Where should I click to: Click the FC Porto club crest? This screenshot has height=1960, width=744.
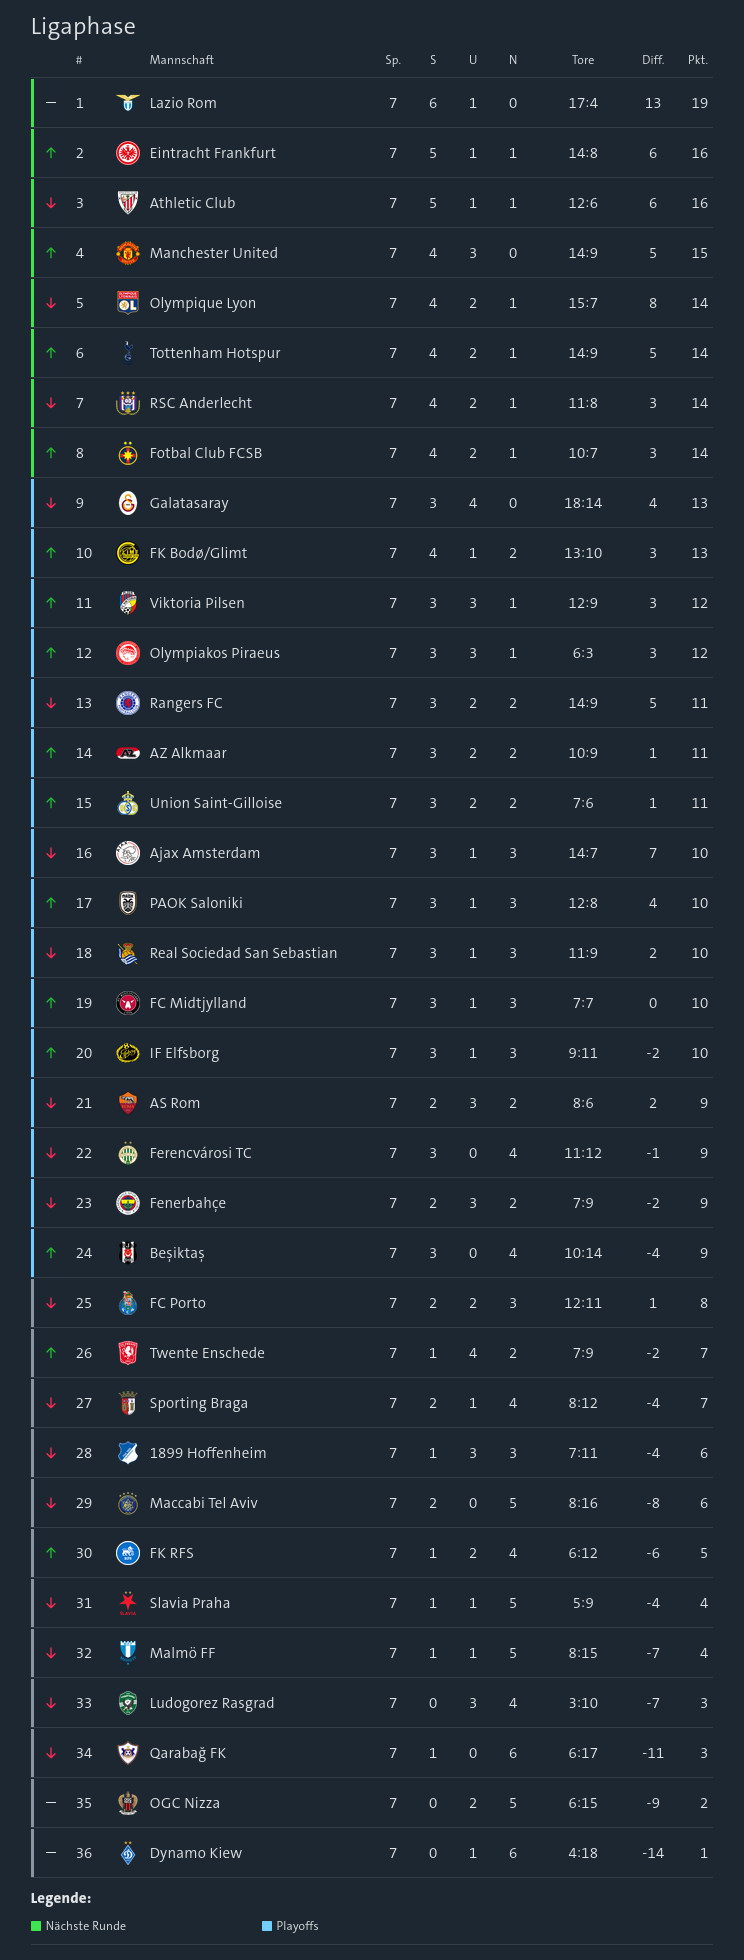tap(128, 1303)
